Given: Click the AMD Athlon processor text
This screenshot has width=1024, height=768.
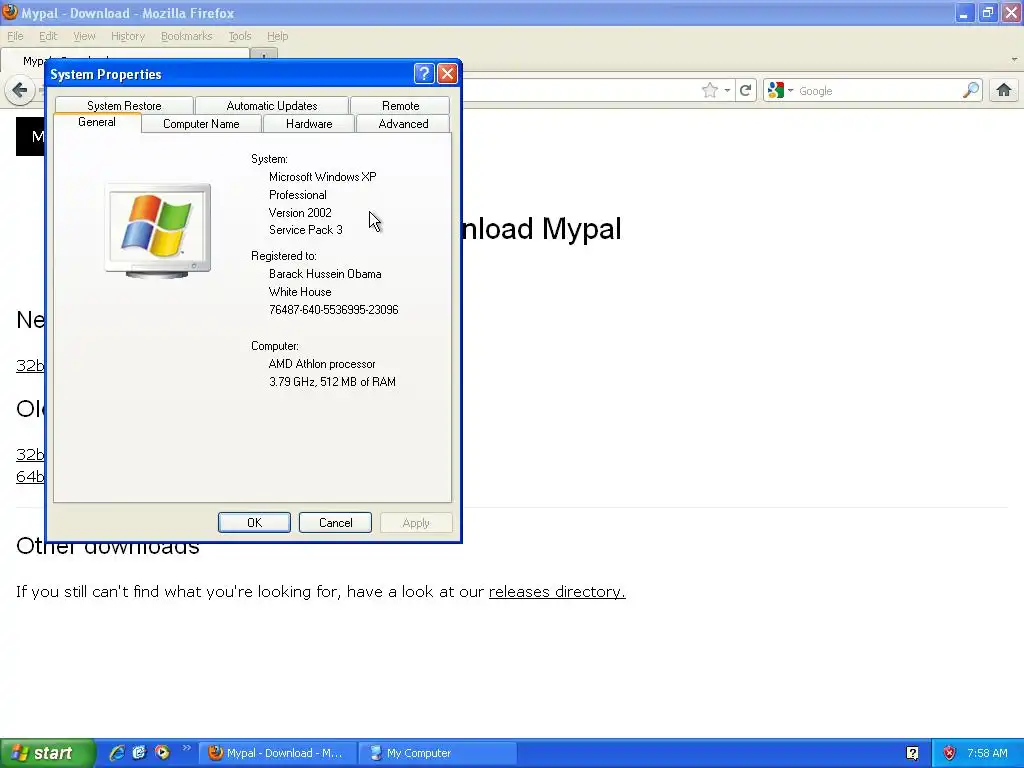Looking at the screenshot, I should [322, 364].
